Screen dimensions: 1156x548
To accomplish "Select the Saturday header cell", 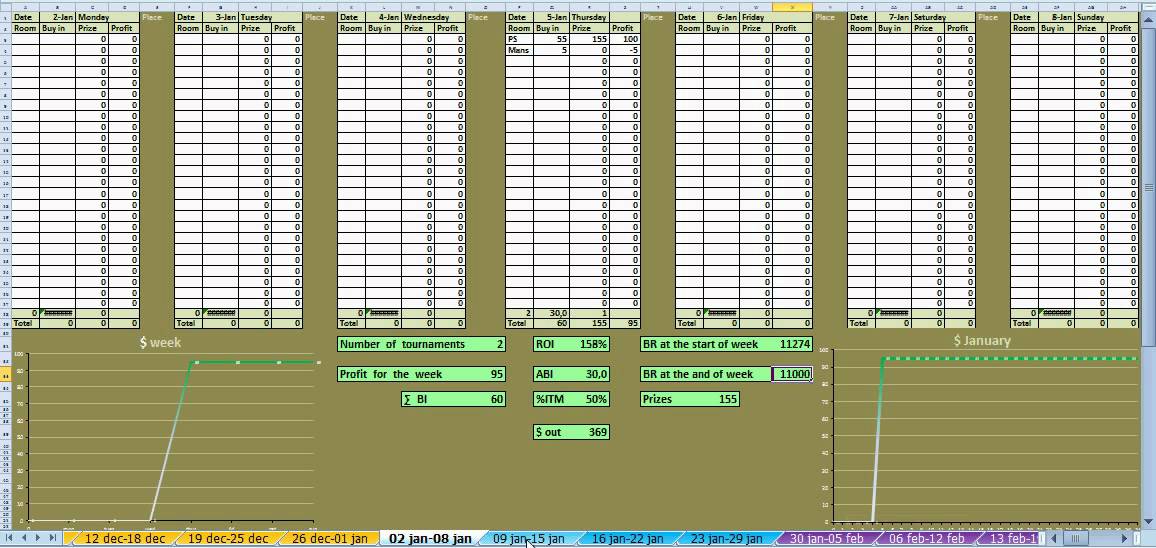I will [x=942, y=17].
